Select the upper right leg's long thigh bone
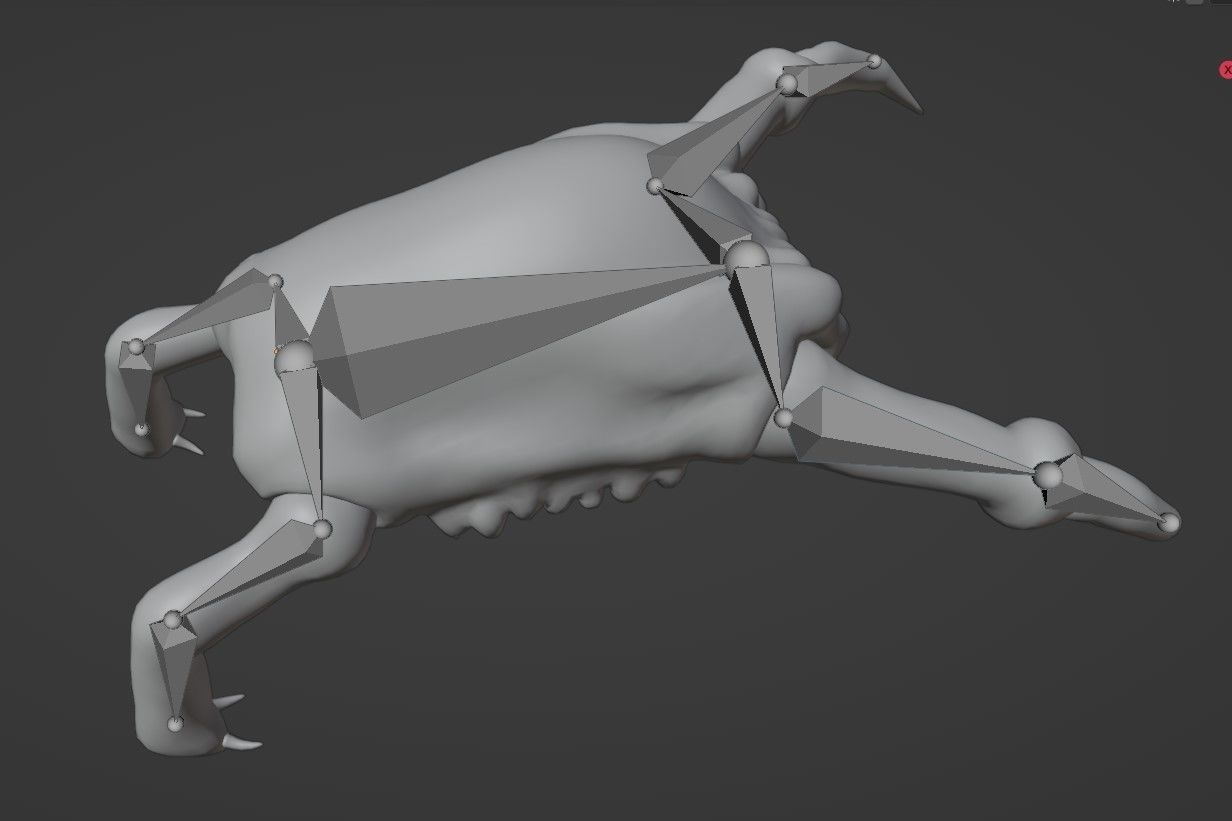Viewport: 1232px width, 821px height. click(x=715, y=140)
